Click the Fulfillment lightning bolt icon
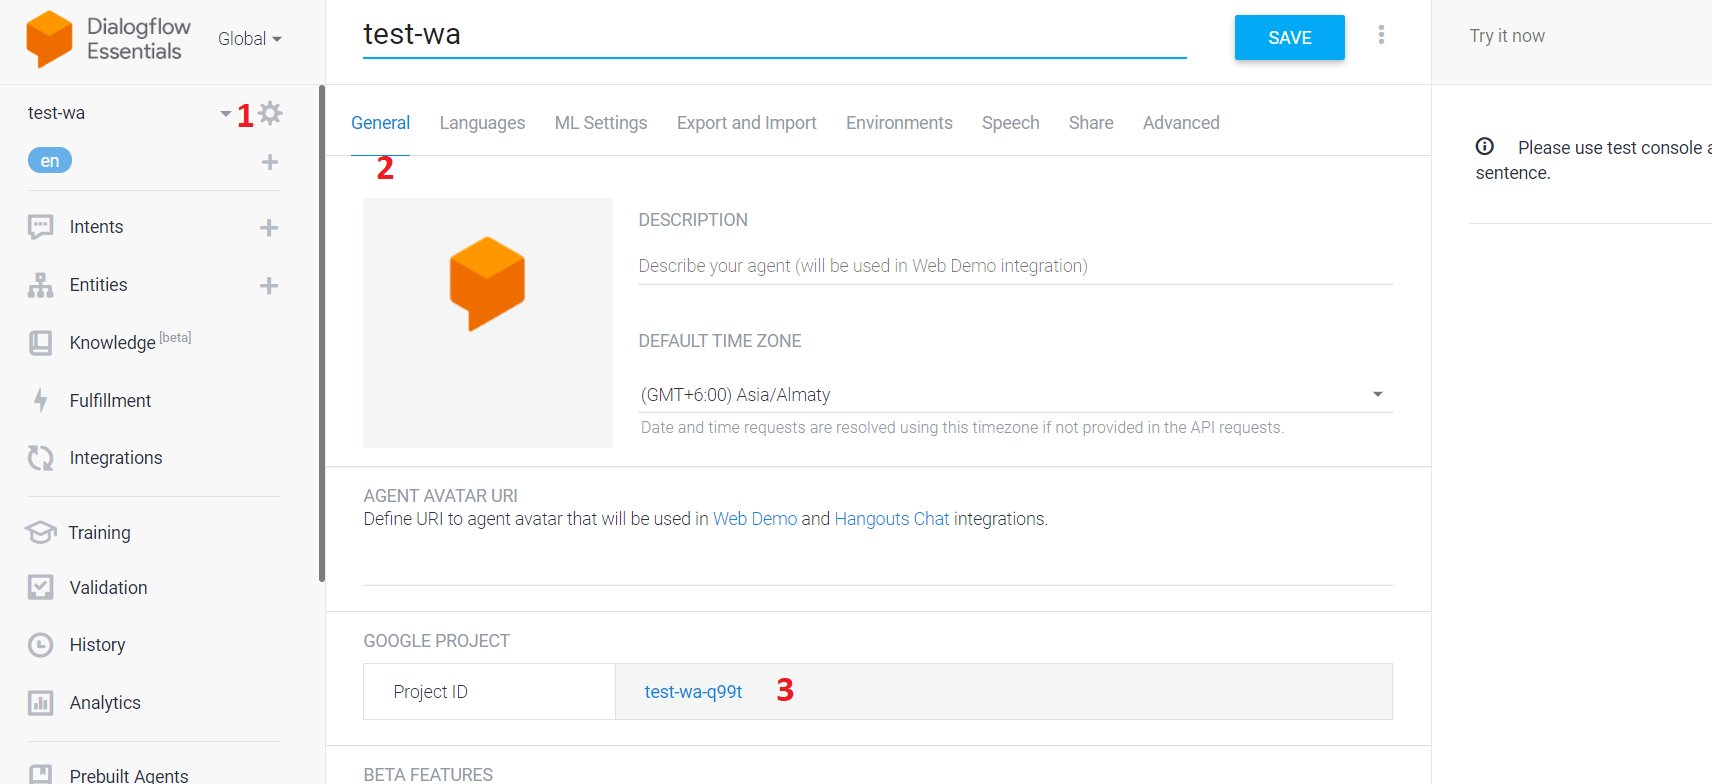The height and width of the screenshot is (784, 1712). coord(40,400)
